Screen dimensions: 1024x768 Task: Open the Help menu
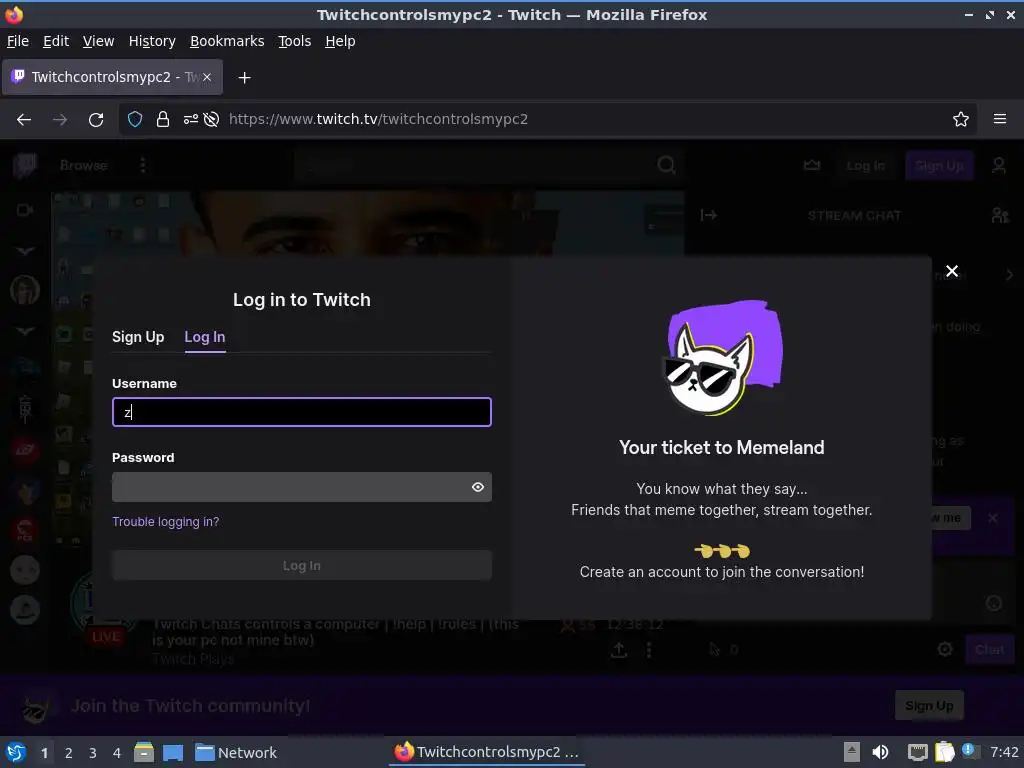coord(340,41)
